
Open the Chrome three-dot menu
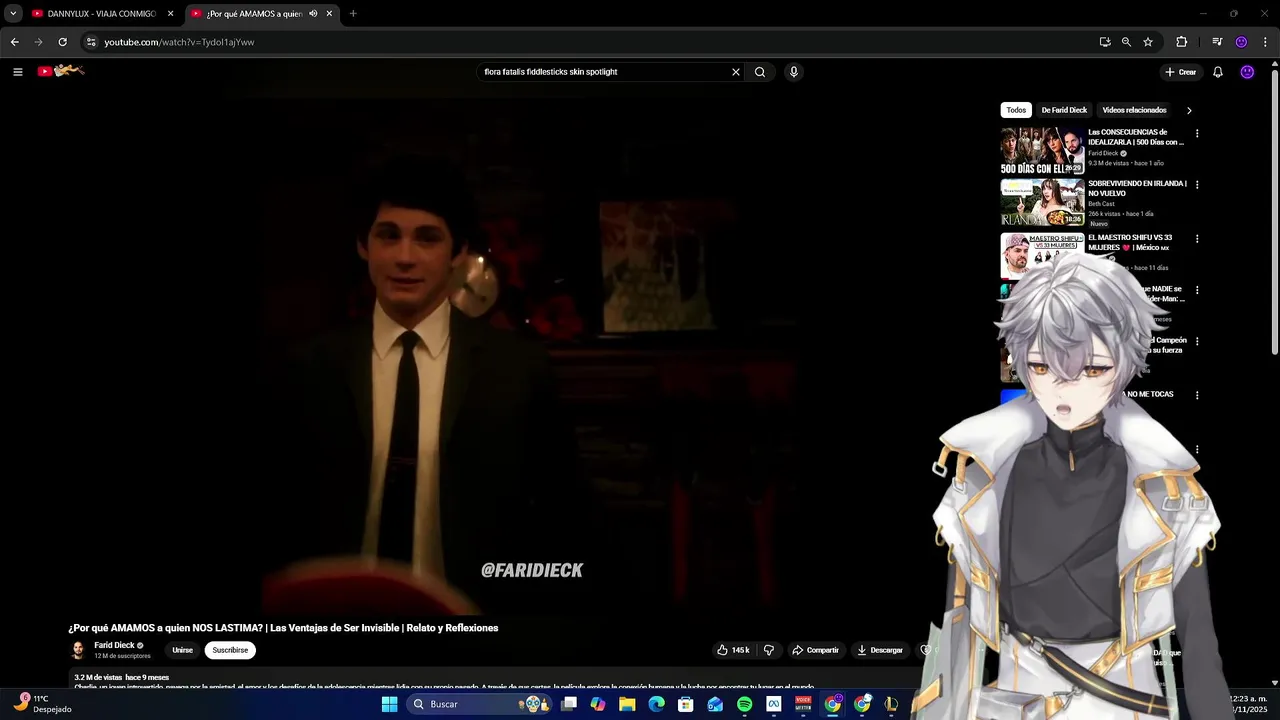1265,42
